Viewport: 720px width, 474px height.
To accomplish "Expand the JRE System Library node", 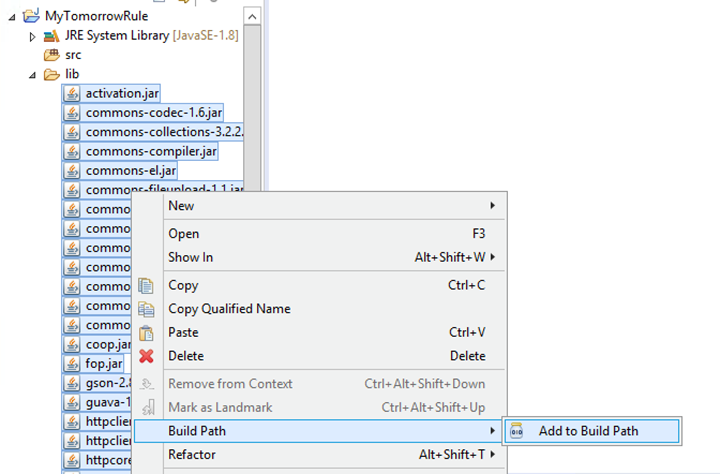I will point(32,36).
